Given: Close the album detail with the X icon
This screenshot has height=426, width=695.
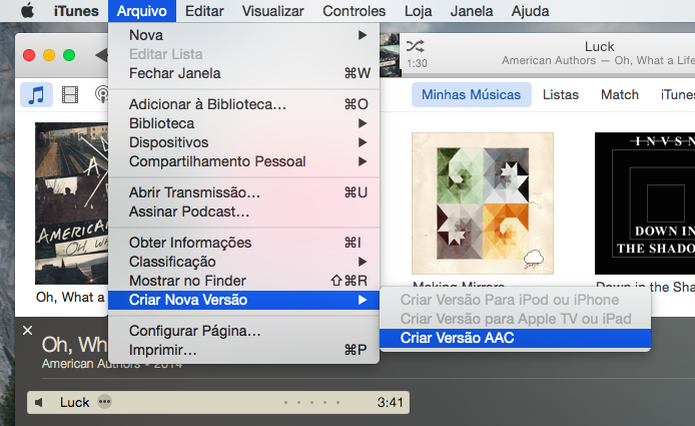Looking at the screenshot, I should [x=27, y=330].
